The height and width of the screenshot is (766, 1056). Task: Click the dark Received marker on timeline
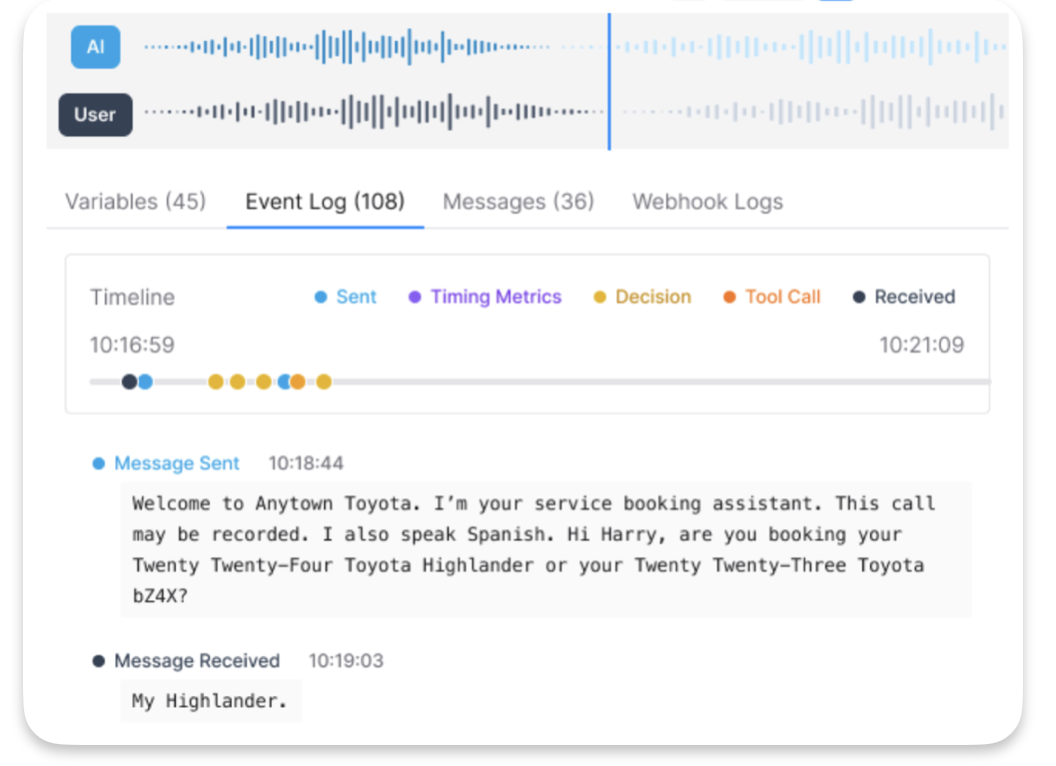(x=129, y=381)
